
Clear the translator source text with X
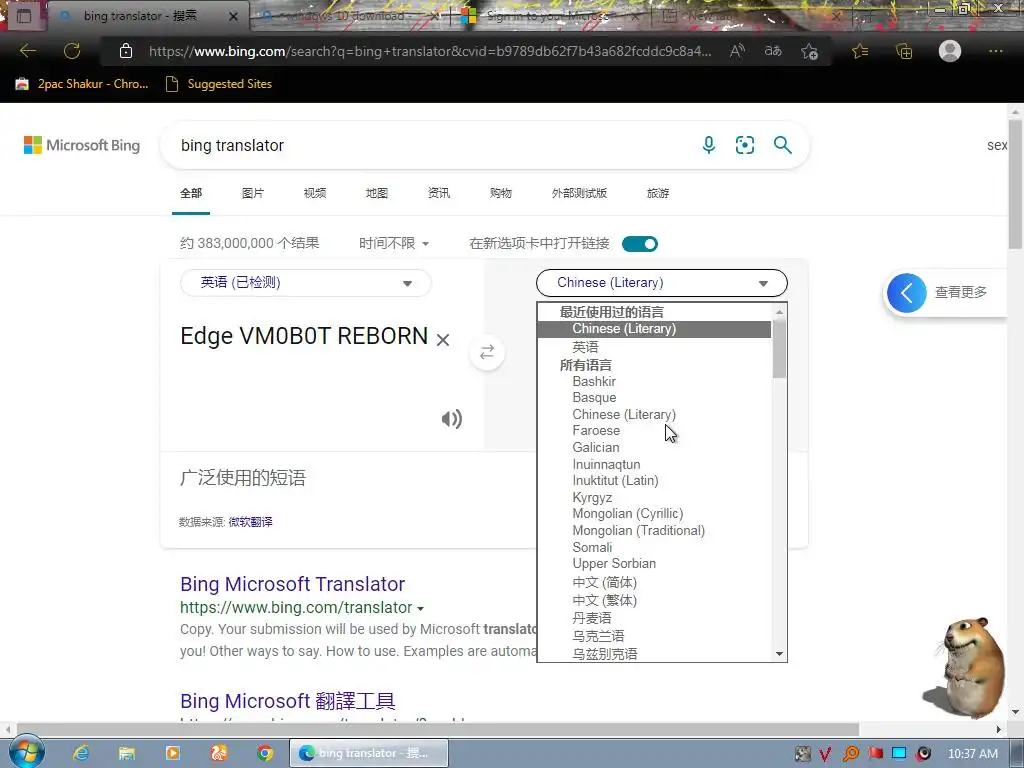tap(443, 340)
